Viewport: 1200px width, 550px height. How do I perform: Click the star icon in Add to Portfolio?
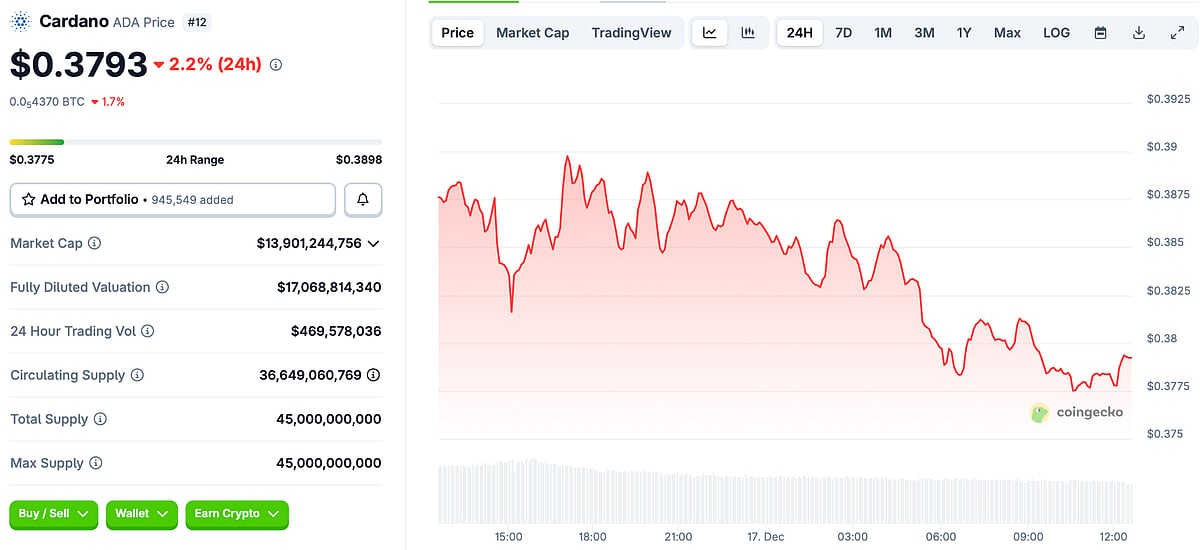coord(28,199)
